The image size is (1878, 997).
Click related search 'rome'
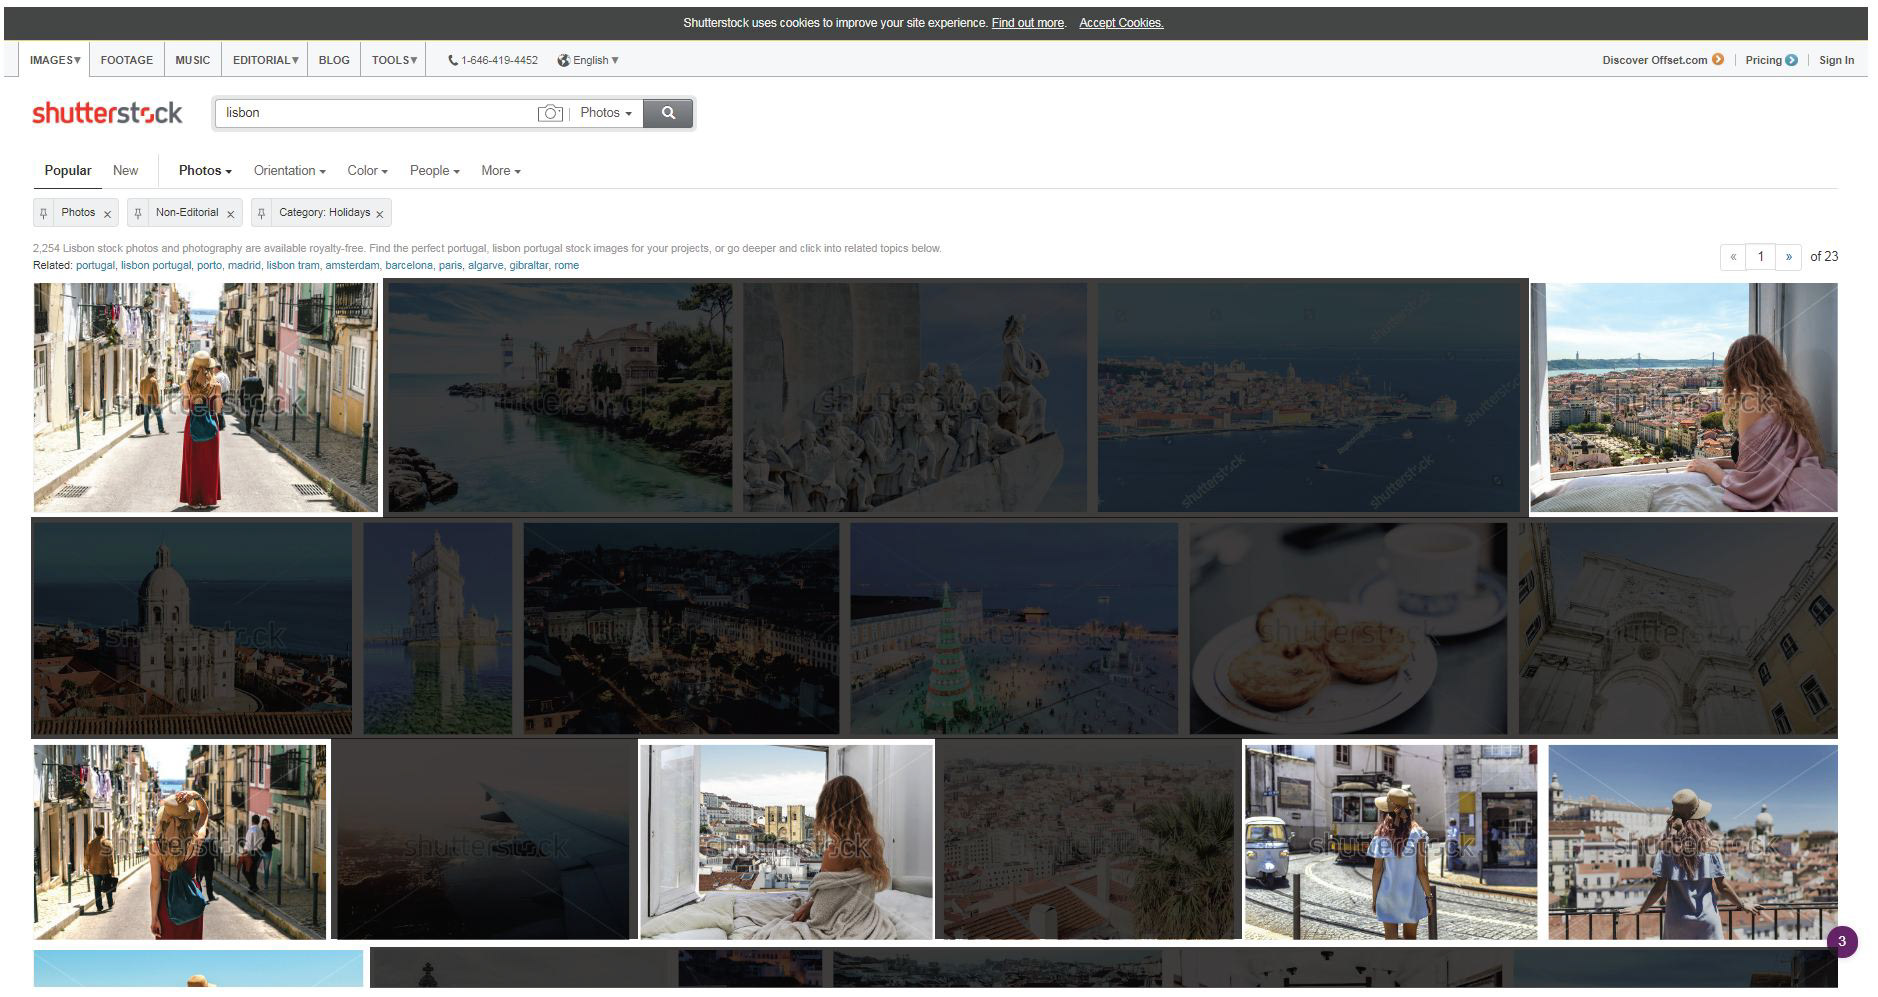point(567,265)
